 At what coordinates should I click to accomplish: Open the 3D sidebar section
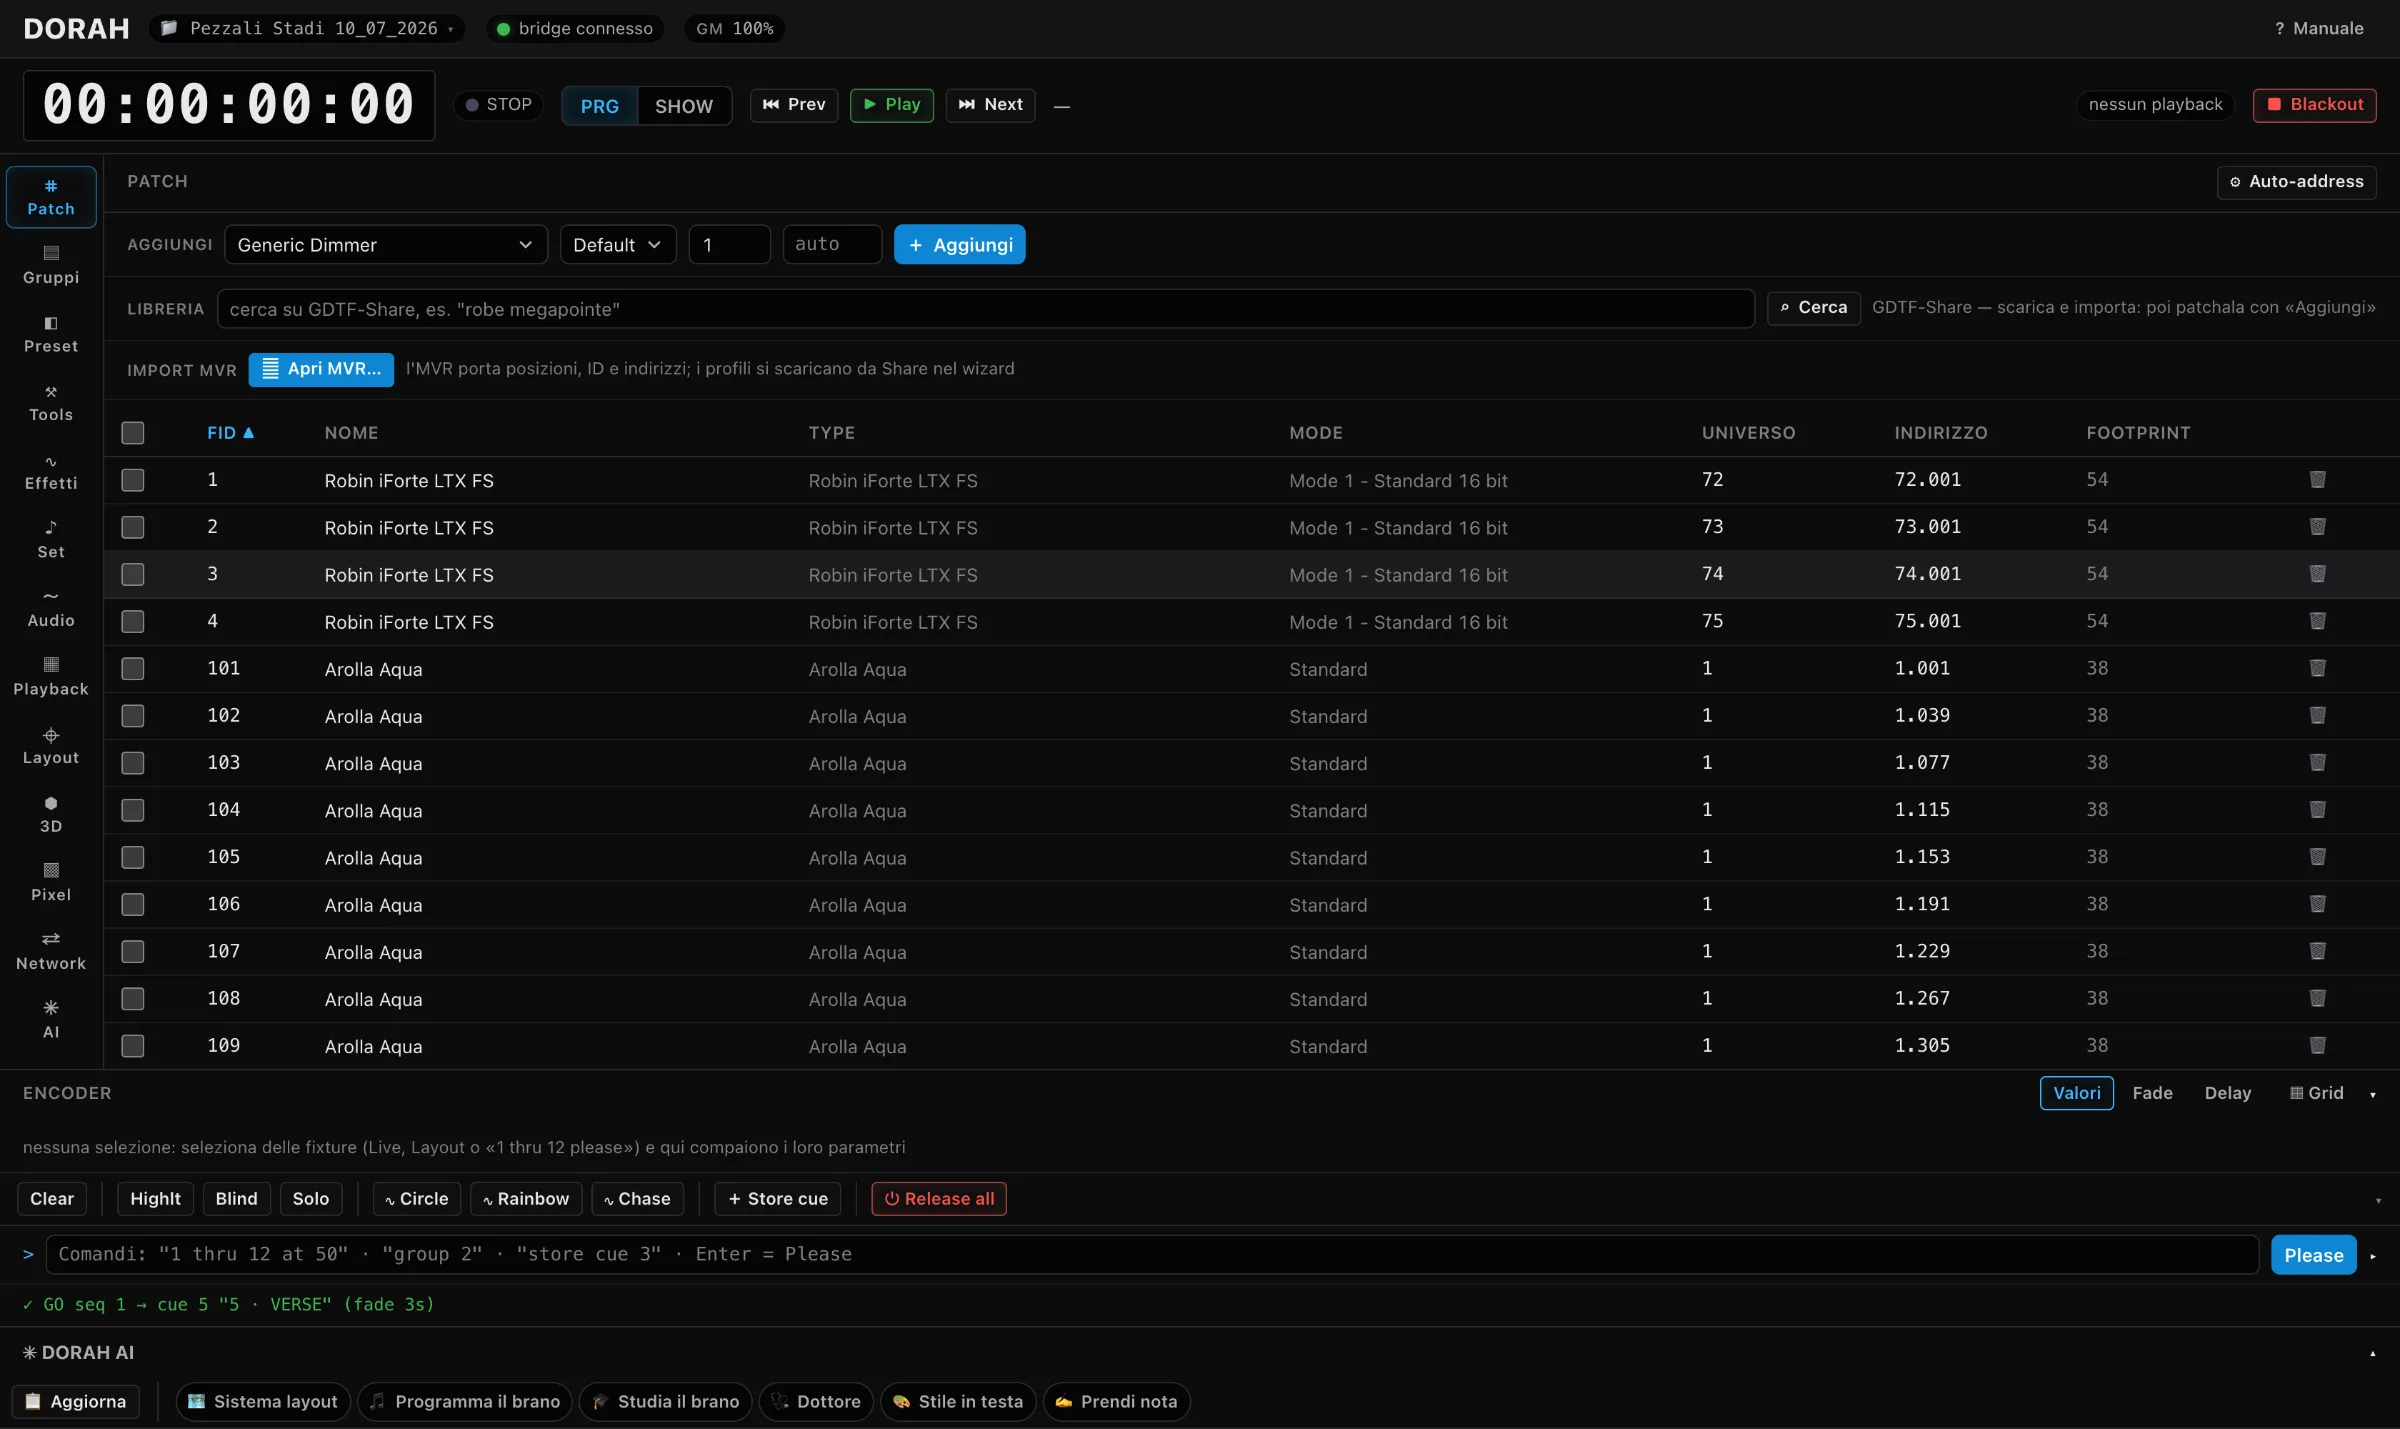tap(51, 815)
